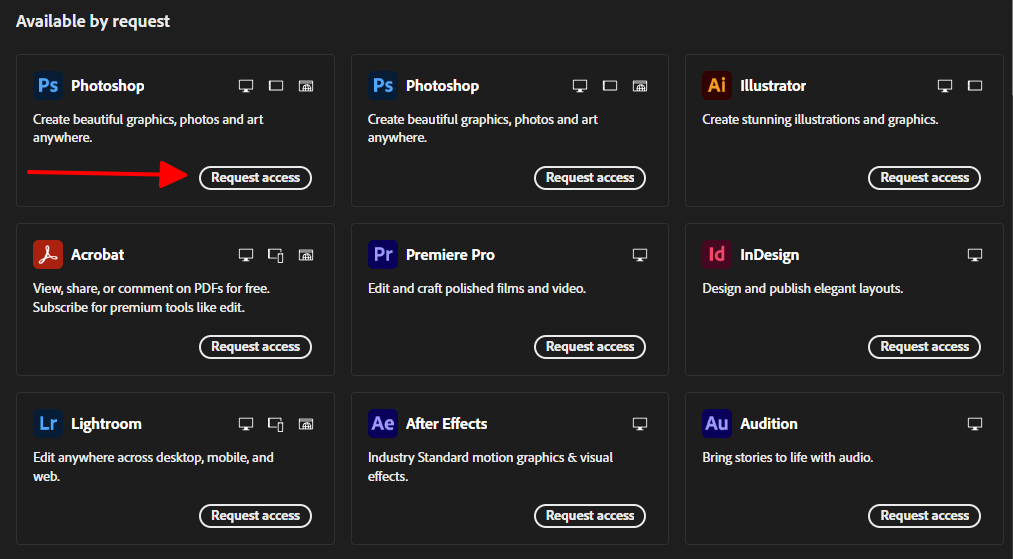Click the mobile devices icon on Acrobat card
Screen dimensions: 1013x559
coord(276,255)
